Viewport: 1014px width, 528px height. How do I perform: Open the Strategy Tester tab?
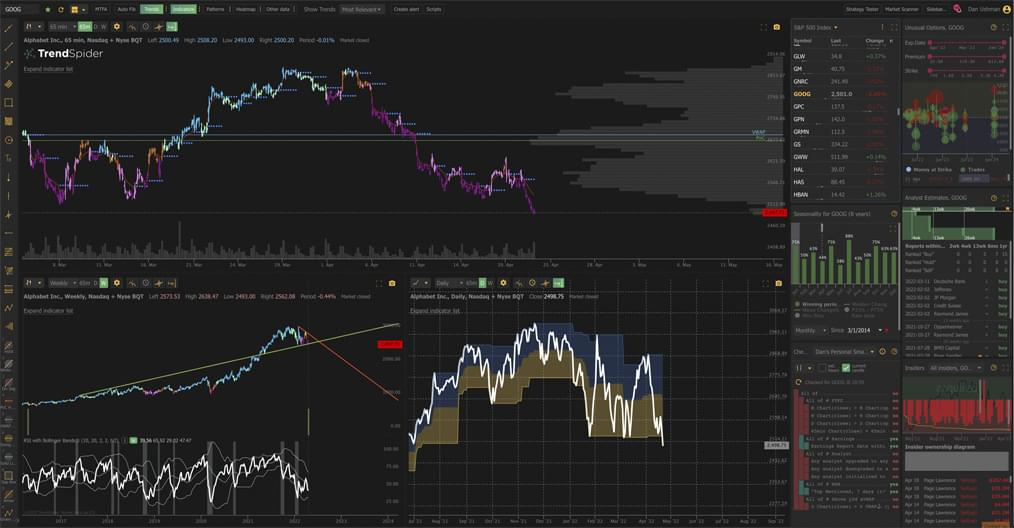pos(863,9)
